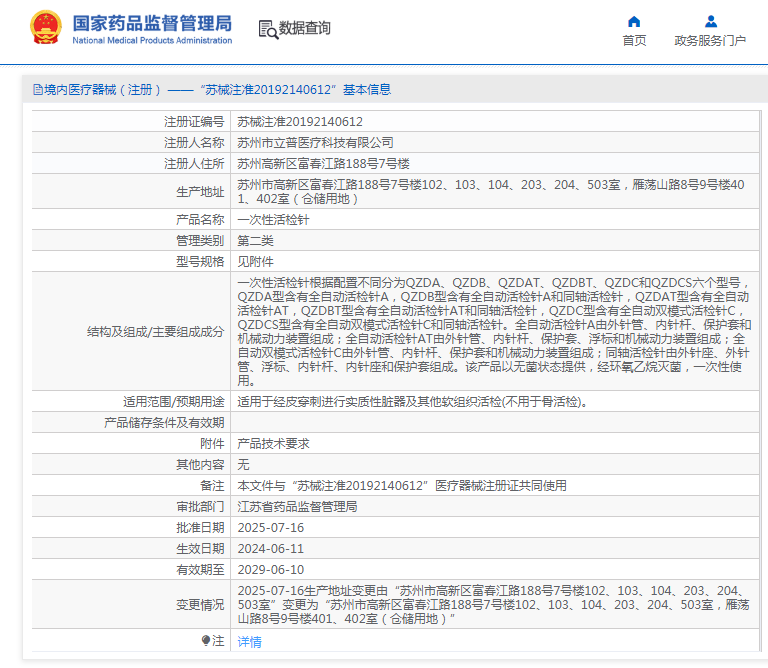Click approval department 江苏省药品监督管理局

click(x=297, y=507)
